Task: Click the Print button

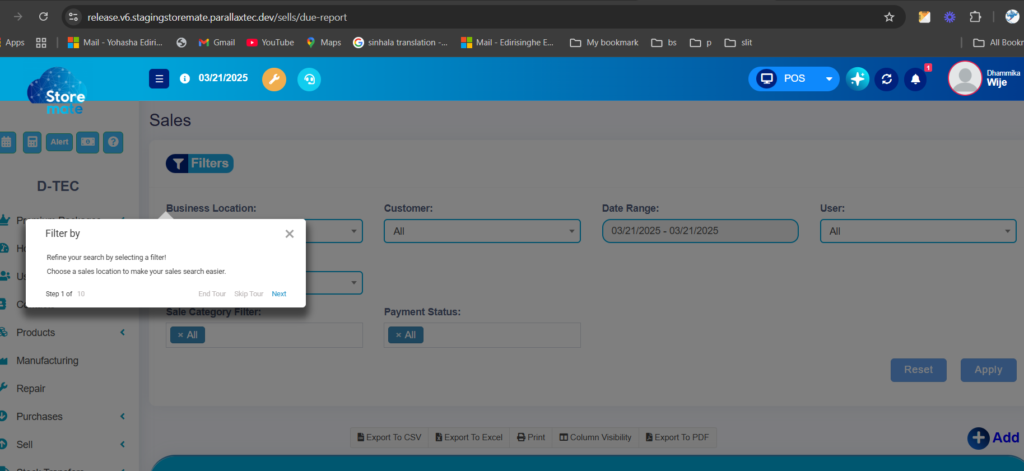Action: pos(531,438)
